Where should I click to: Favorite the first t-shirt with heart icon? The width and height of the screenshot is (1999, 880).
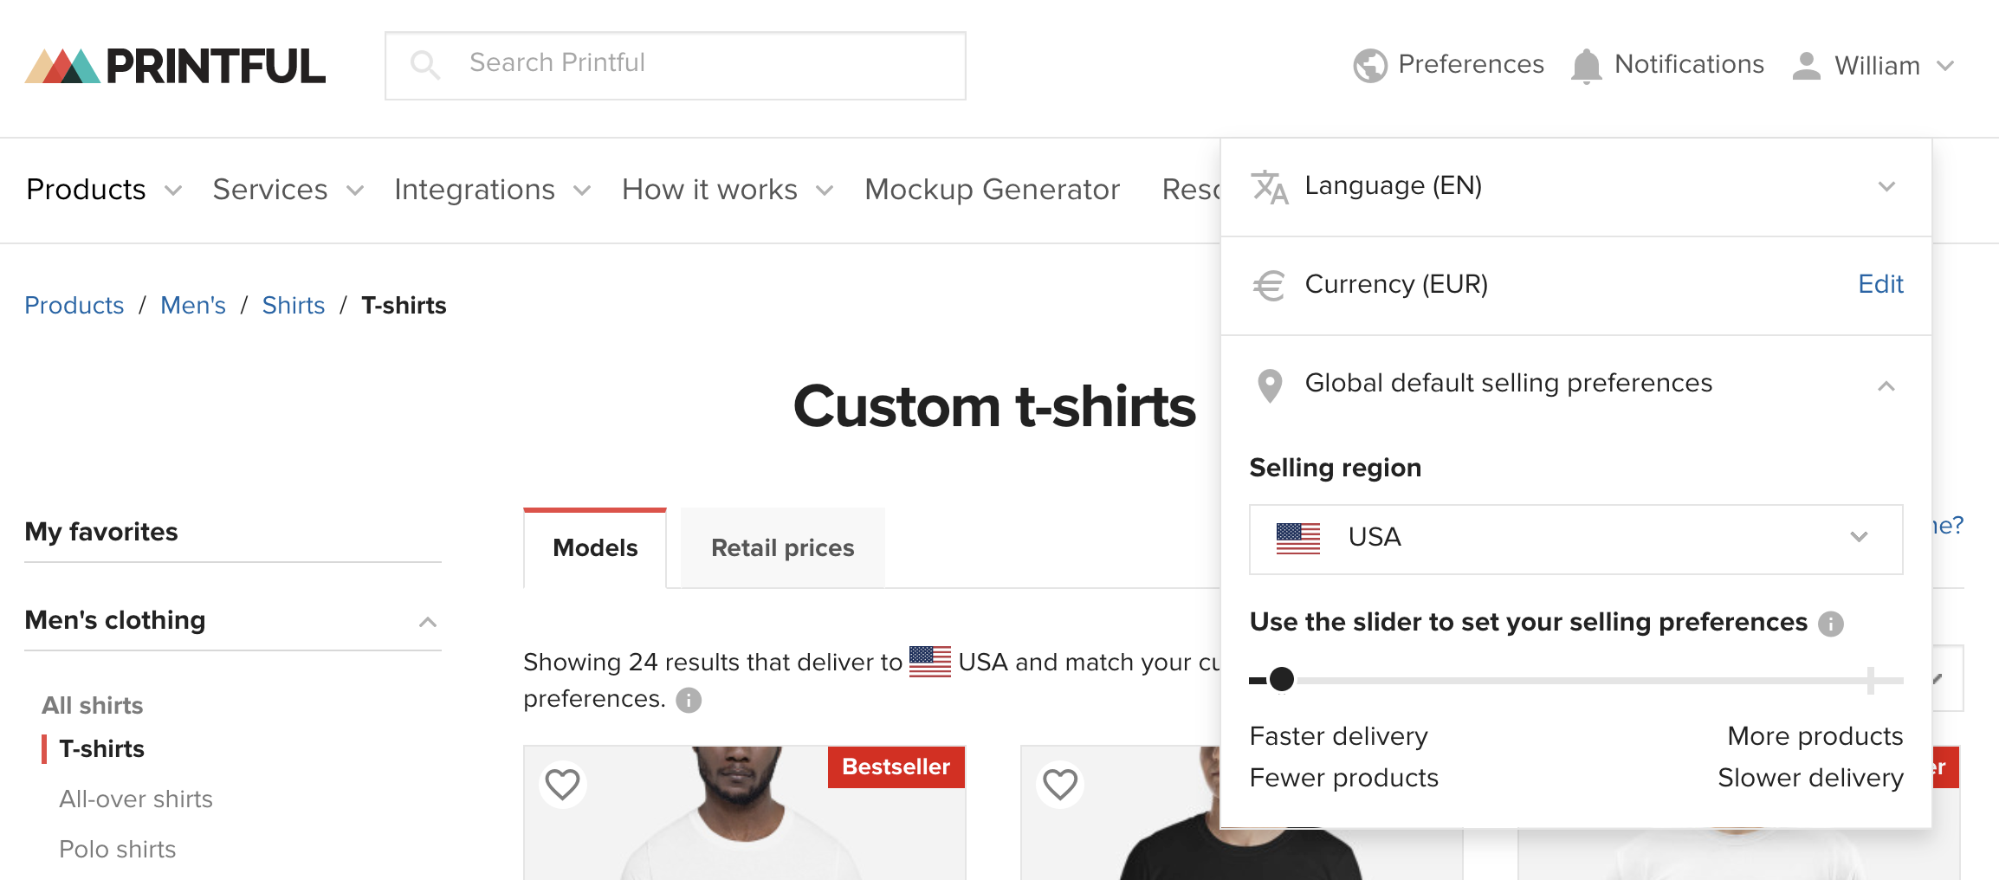click(563, 784)
